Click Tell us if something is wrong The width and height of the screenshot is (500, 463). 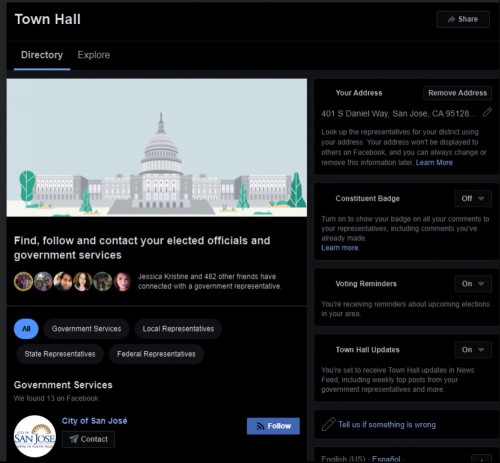387,425
